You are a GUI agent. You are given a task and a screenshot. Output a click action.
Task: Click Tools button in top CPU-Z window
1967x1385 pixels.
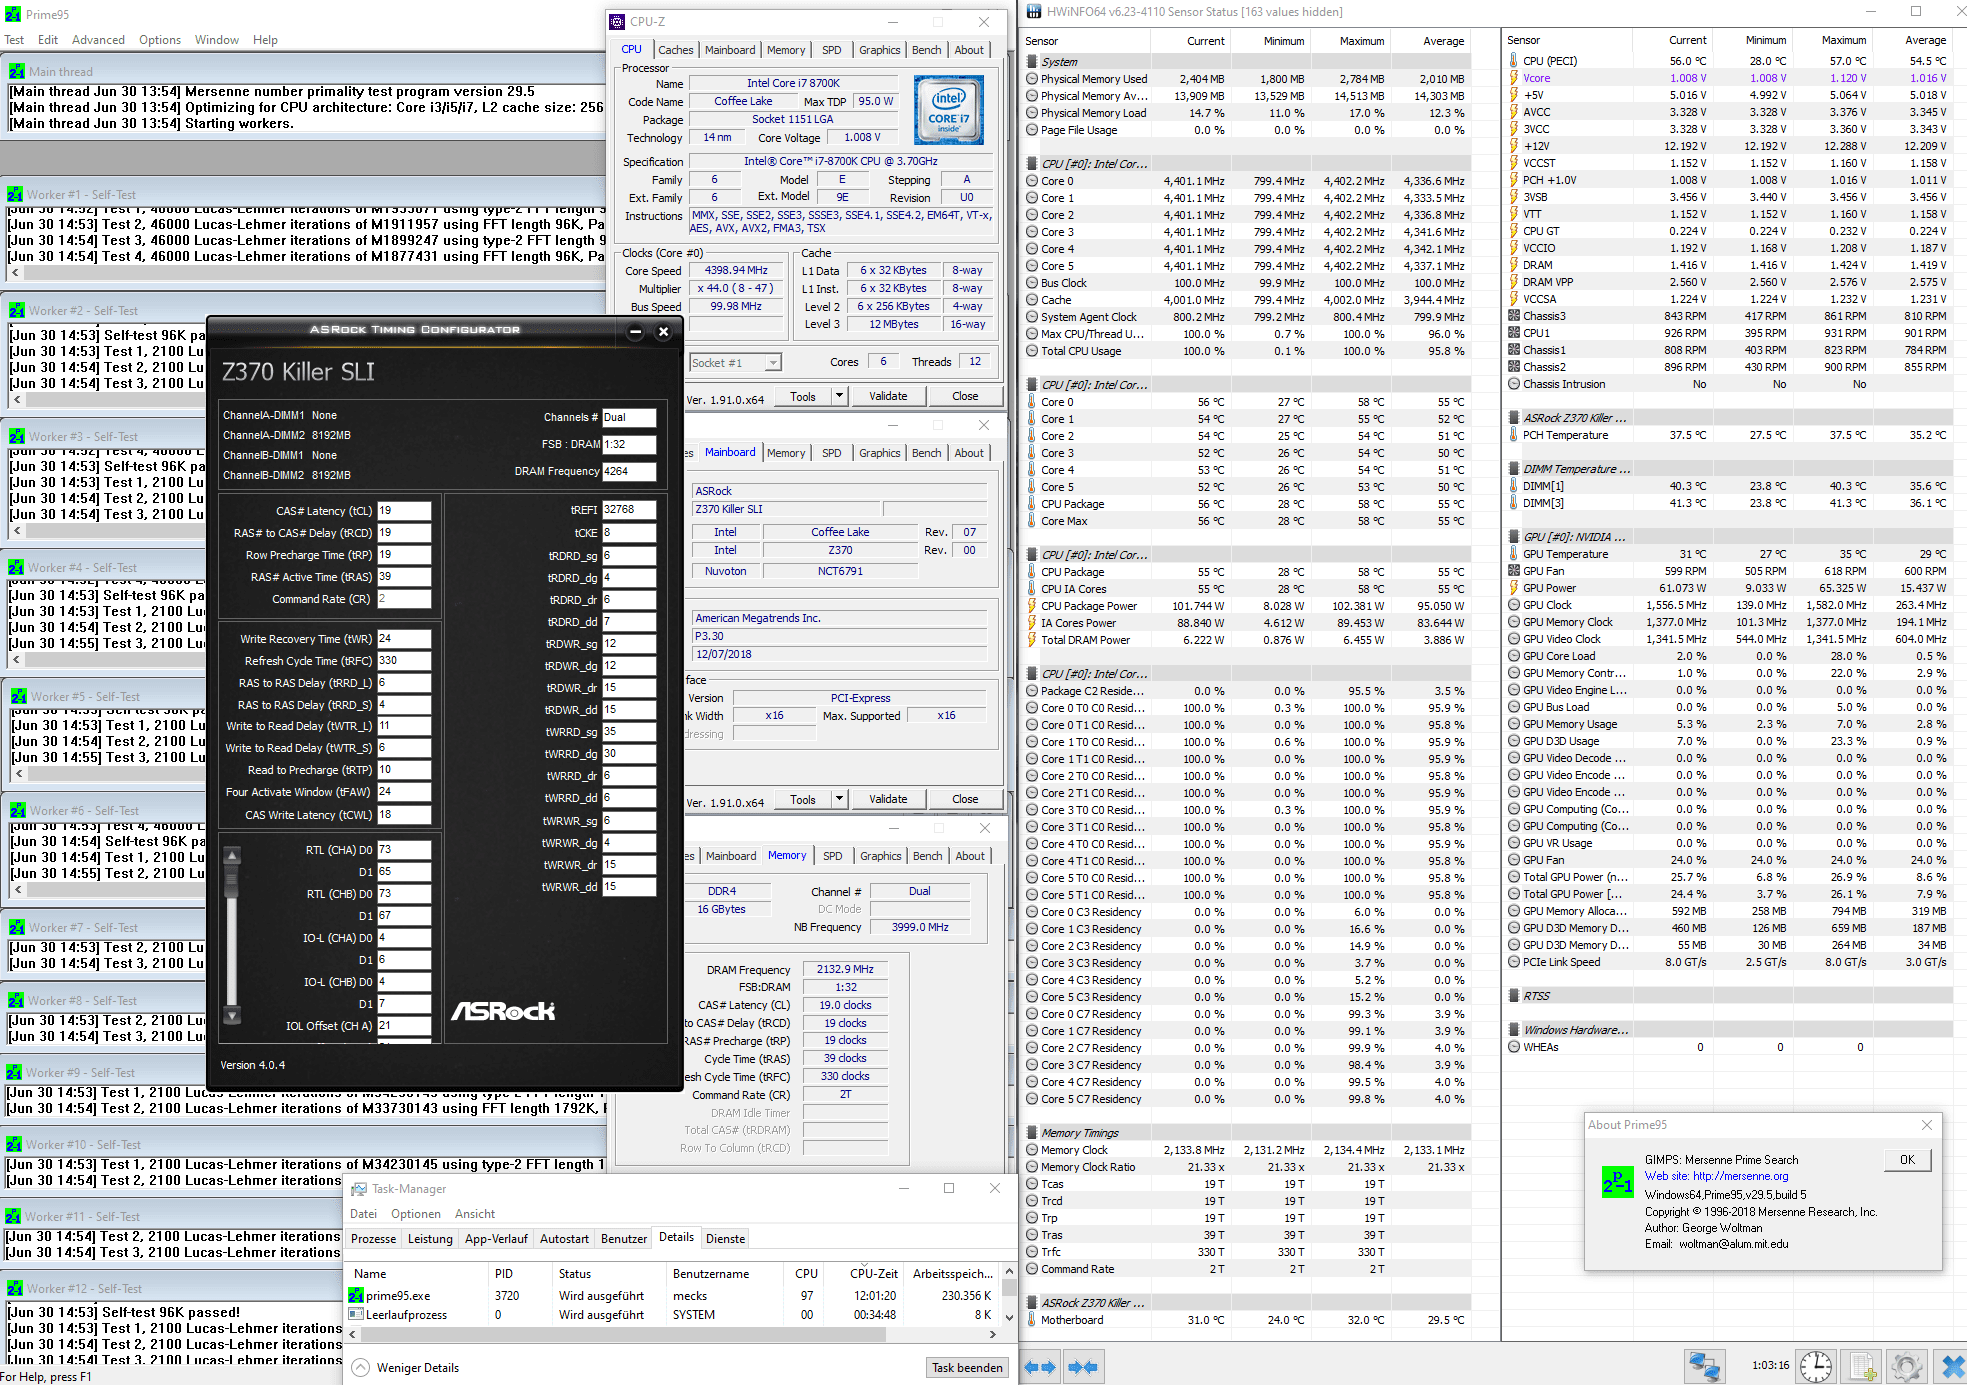point(803,396)
